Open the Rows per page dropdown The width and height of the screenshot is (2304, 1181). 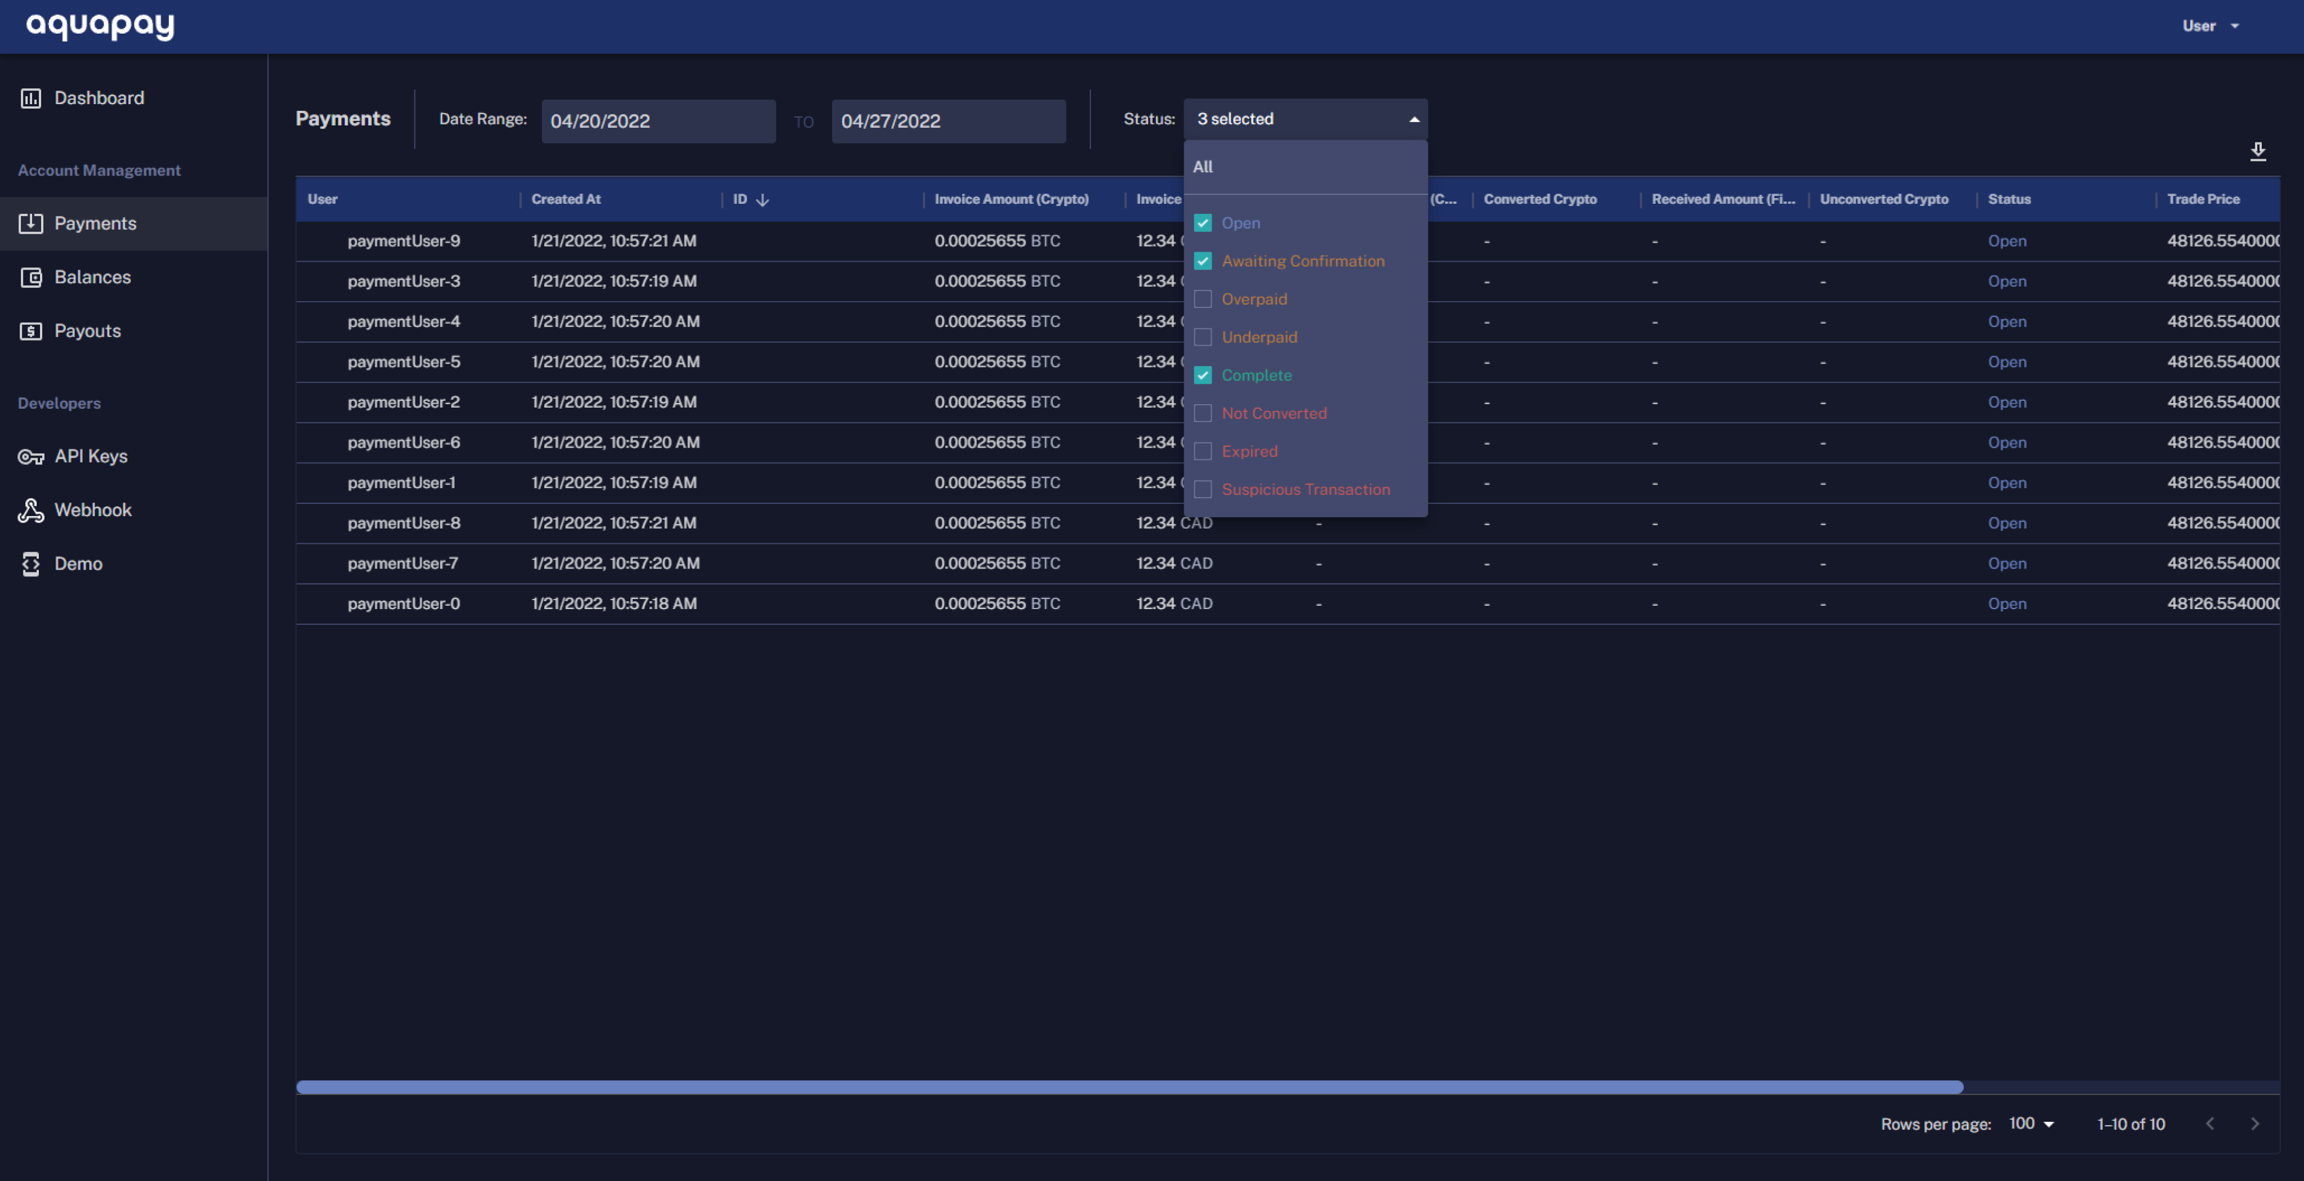pyautogui.click(x=2031, y=1124)
